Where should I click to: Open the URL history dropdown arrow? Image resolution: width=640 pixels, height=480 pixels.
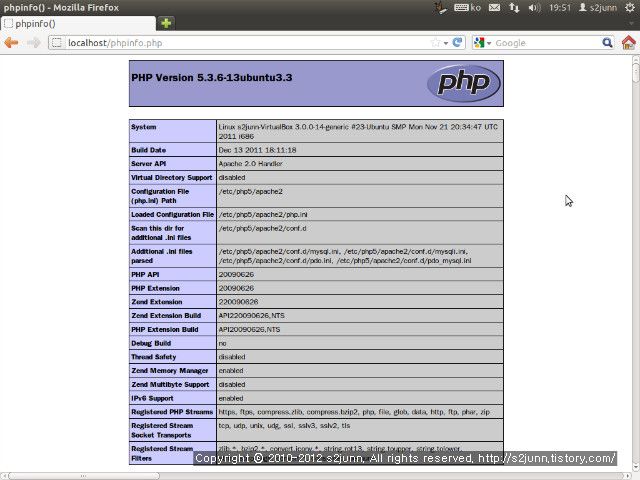[446, 43]
